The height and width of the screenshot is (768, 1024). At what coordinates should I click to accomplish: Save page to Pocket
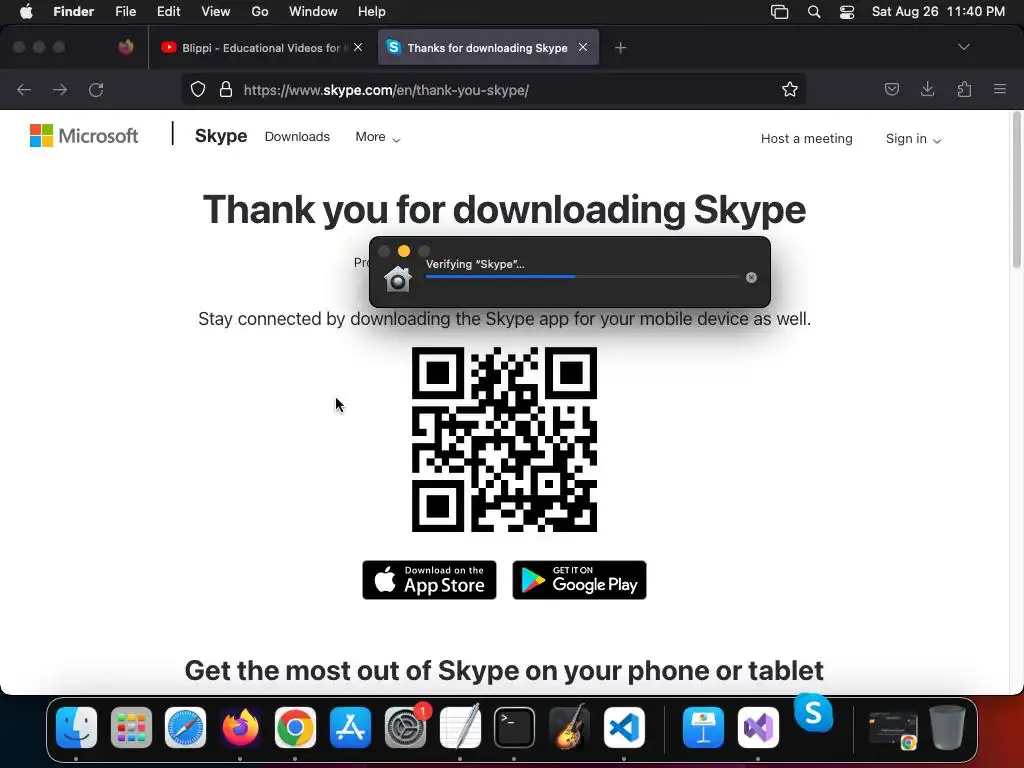(891, 89)
